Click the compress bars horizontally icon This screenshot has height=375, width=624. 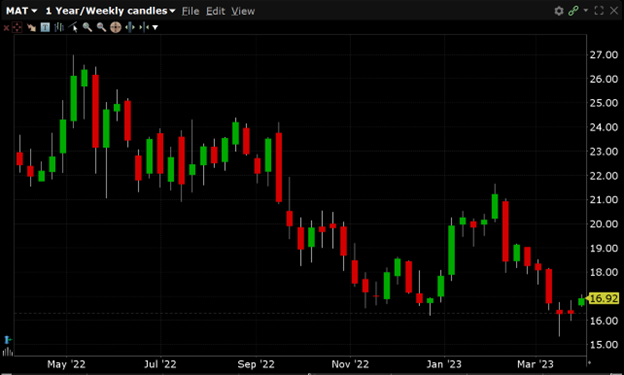[144, 27]
